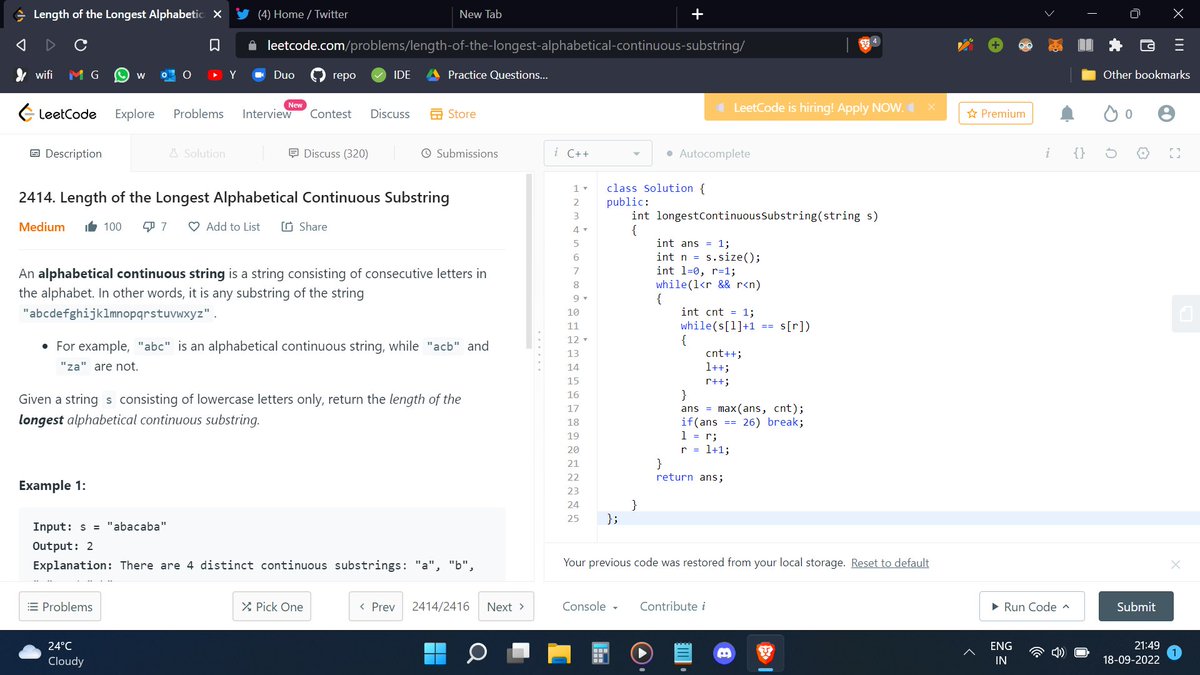The width and height of the screenshot is (1200, 675).
Task: Expand the Run Code options arrow
Action: (1066, 607)
